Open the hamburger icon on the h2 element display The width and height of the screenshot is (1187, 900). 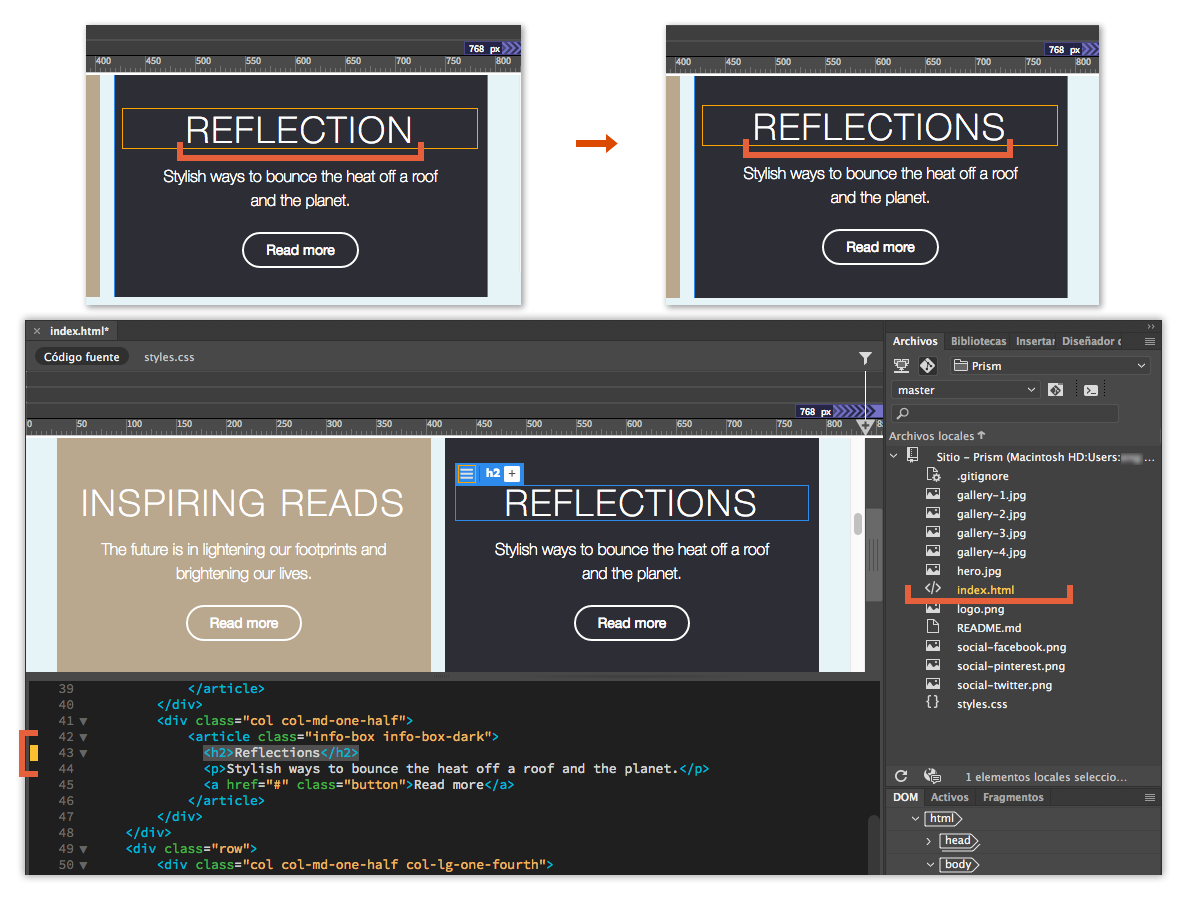[467, 473]
